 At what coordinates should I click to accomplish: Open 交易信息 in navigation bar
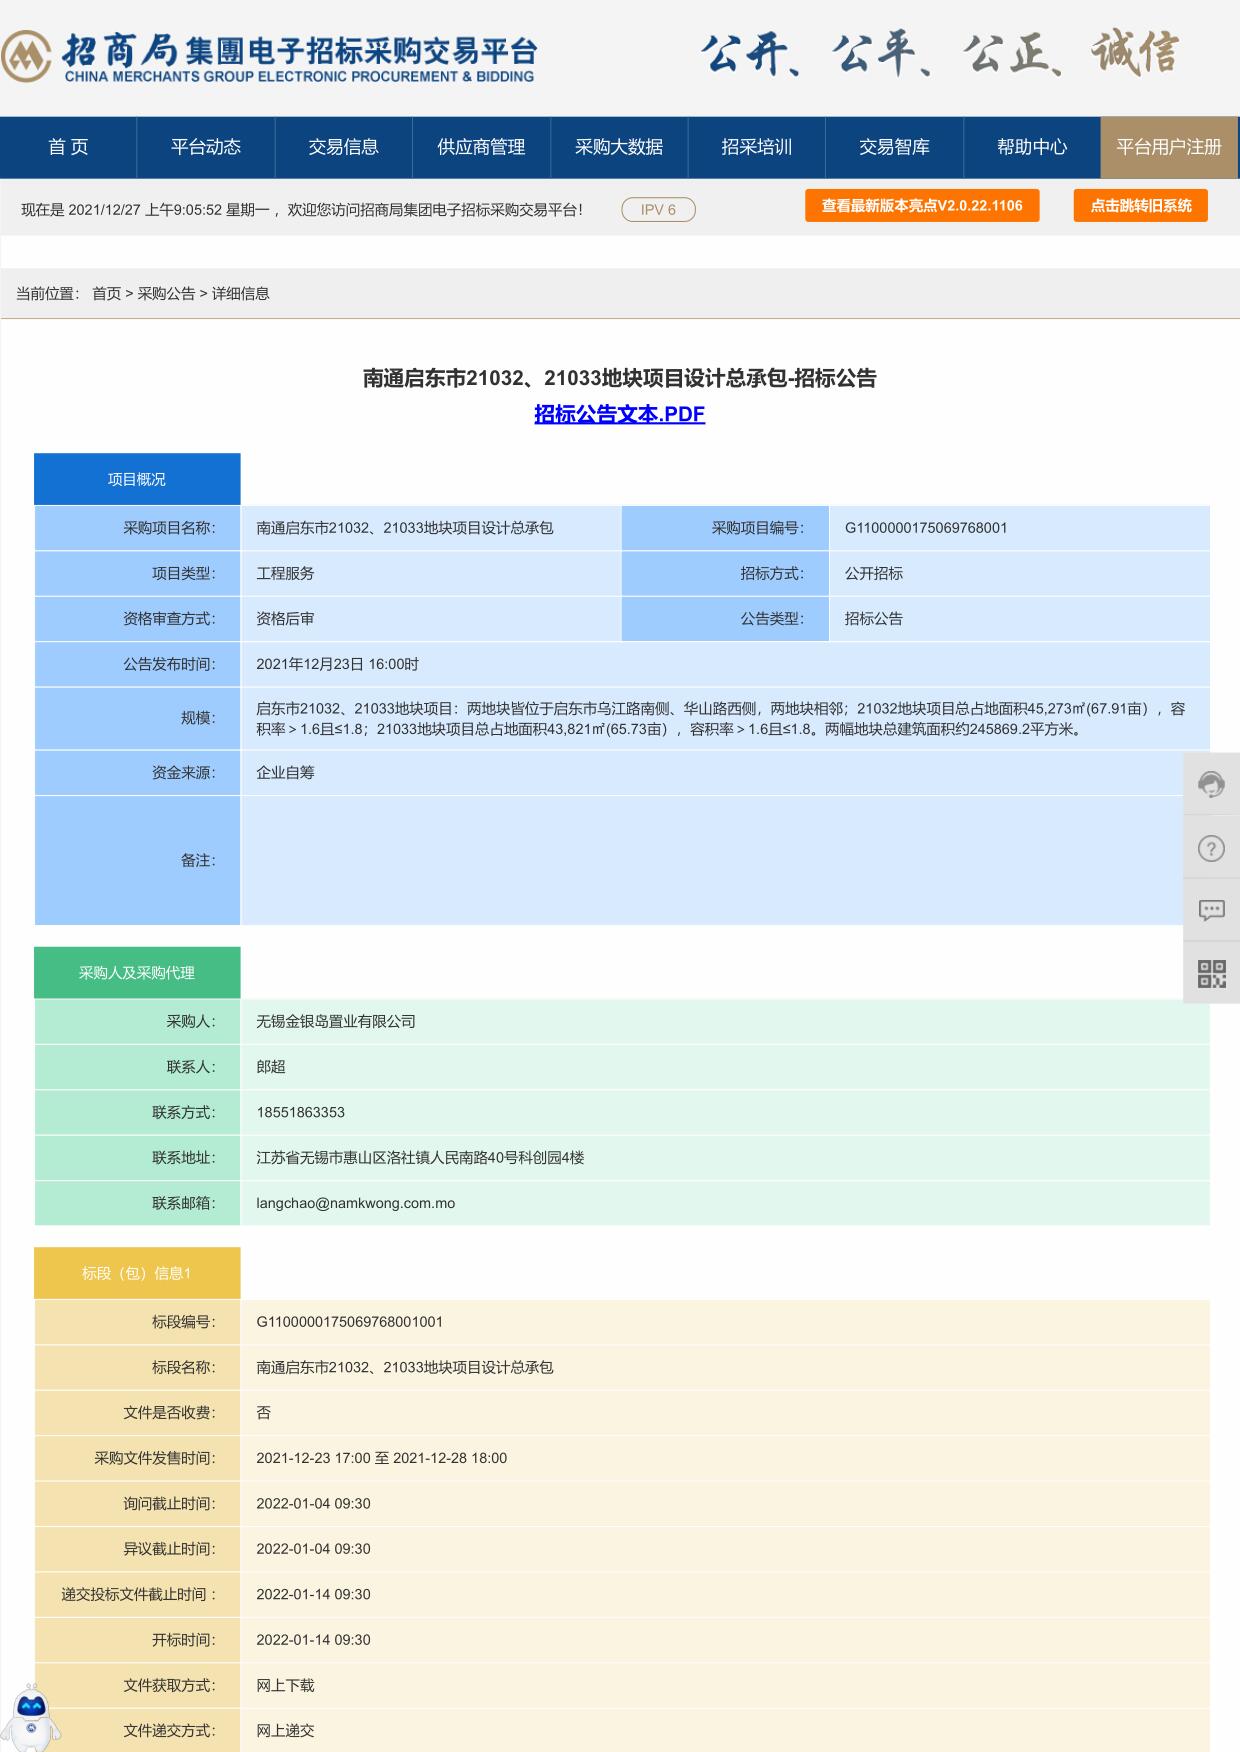(343, 147)
